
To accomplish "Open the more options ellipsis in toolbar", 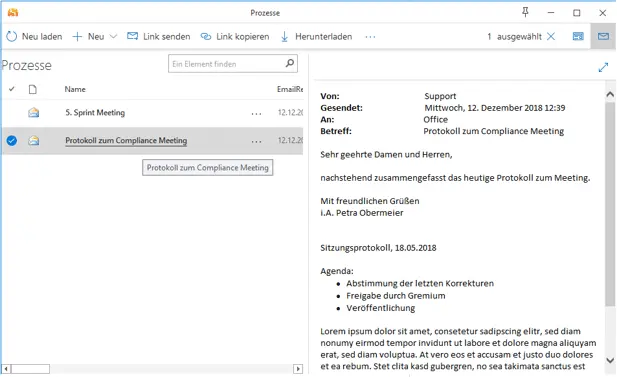I will [370, 37].
